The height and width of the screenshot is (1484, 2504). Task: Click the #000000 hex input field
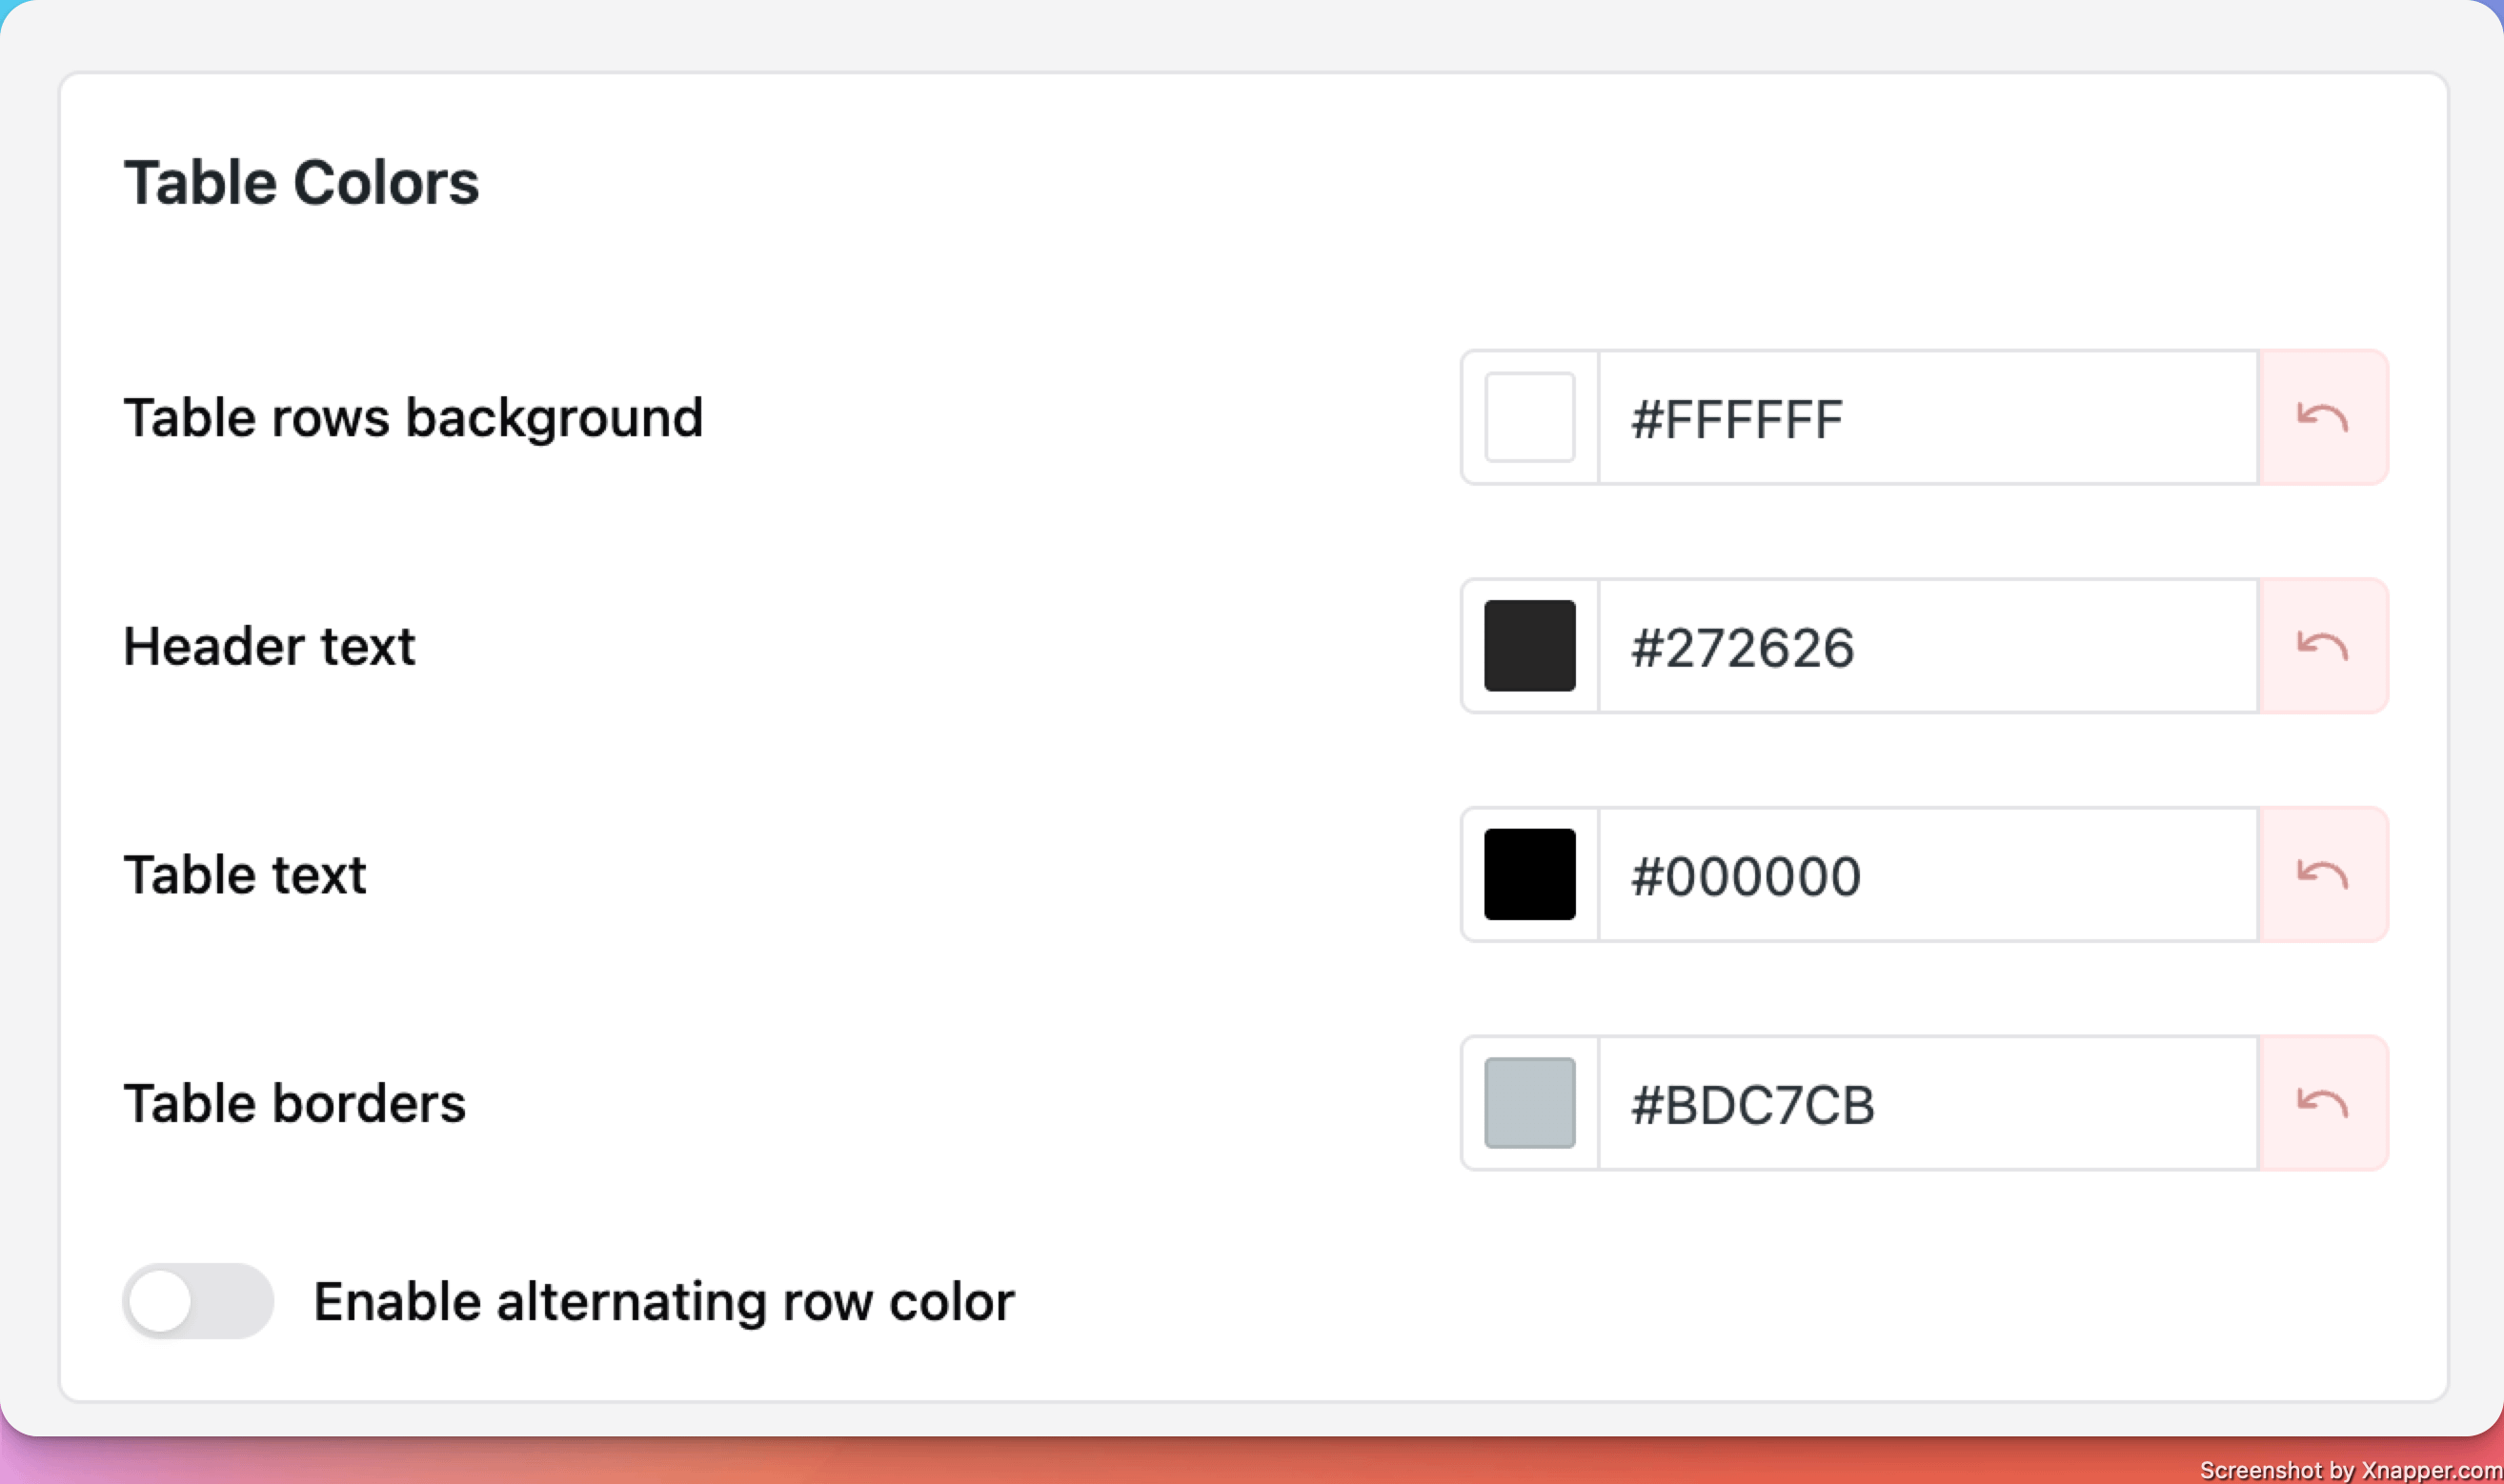click(1927, 875)
